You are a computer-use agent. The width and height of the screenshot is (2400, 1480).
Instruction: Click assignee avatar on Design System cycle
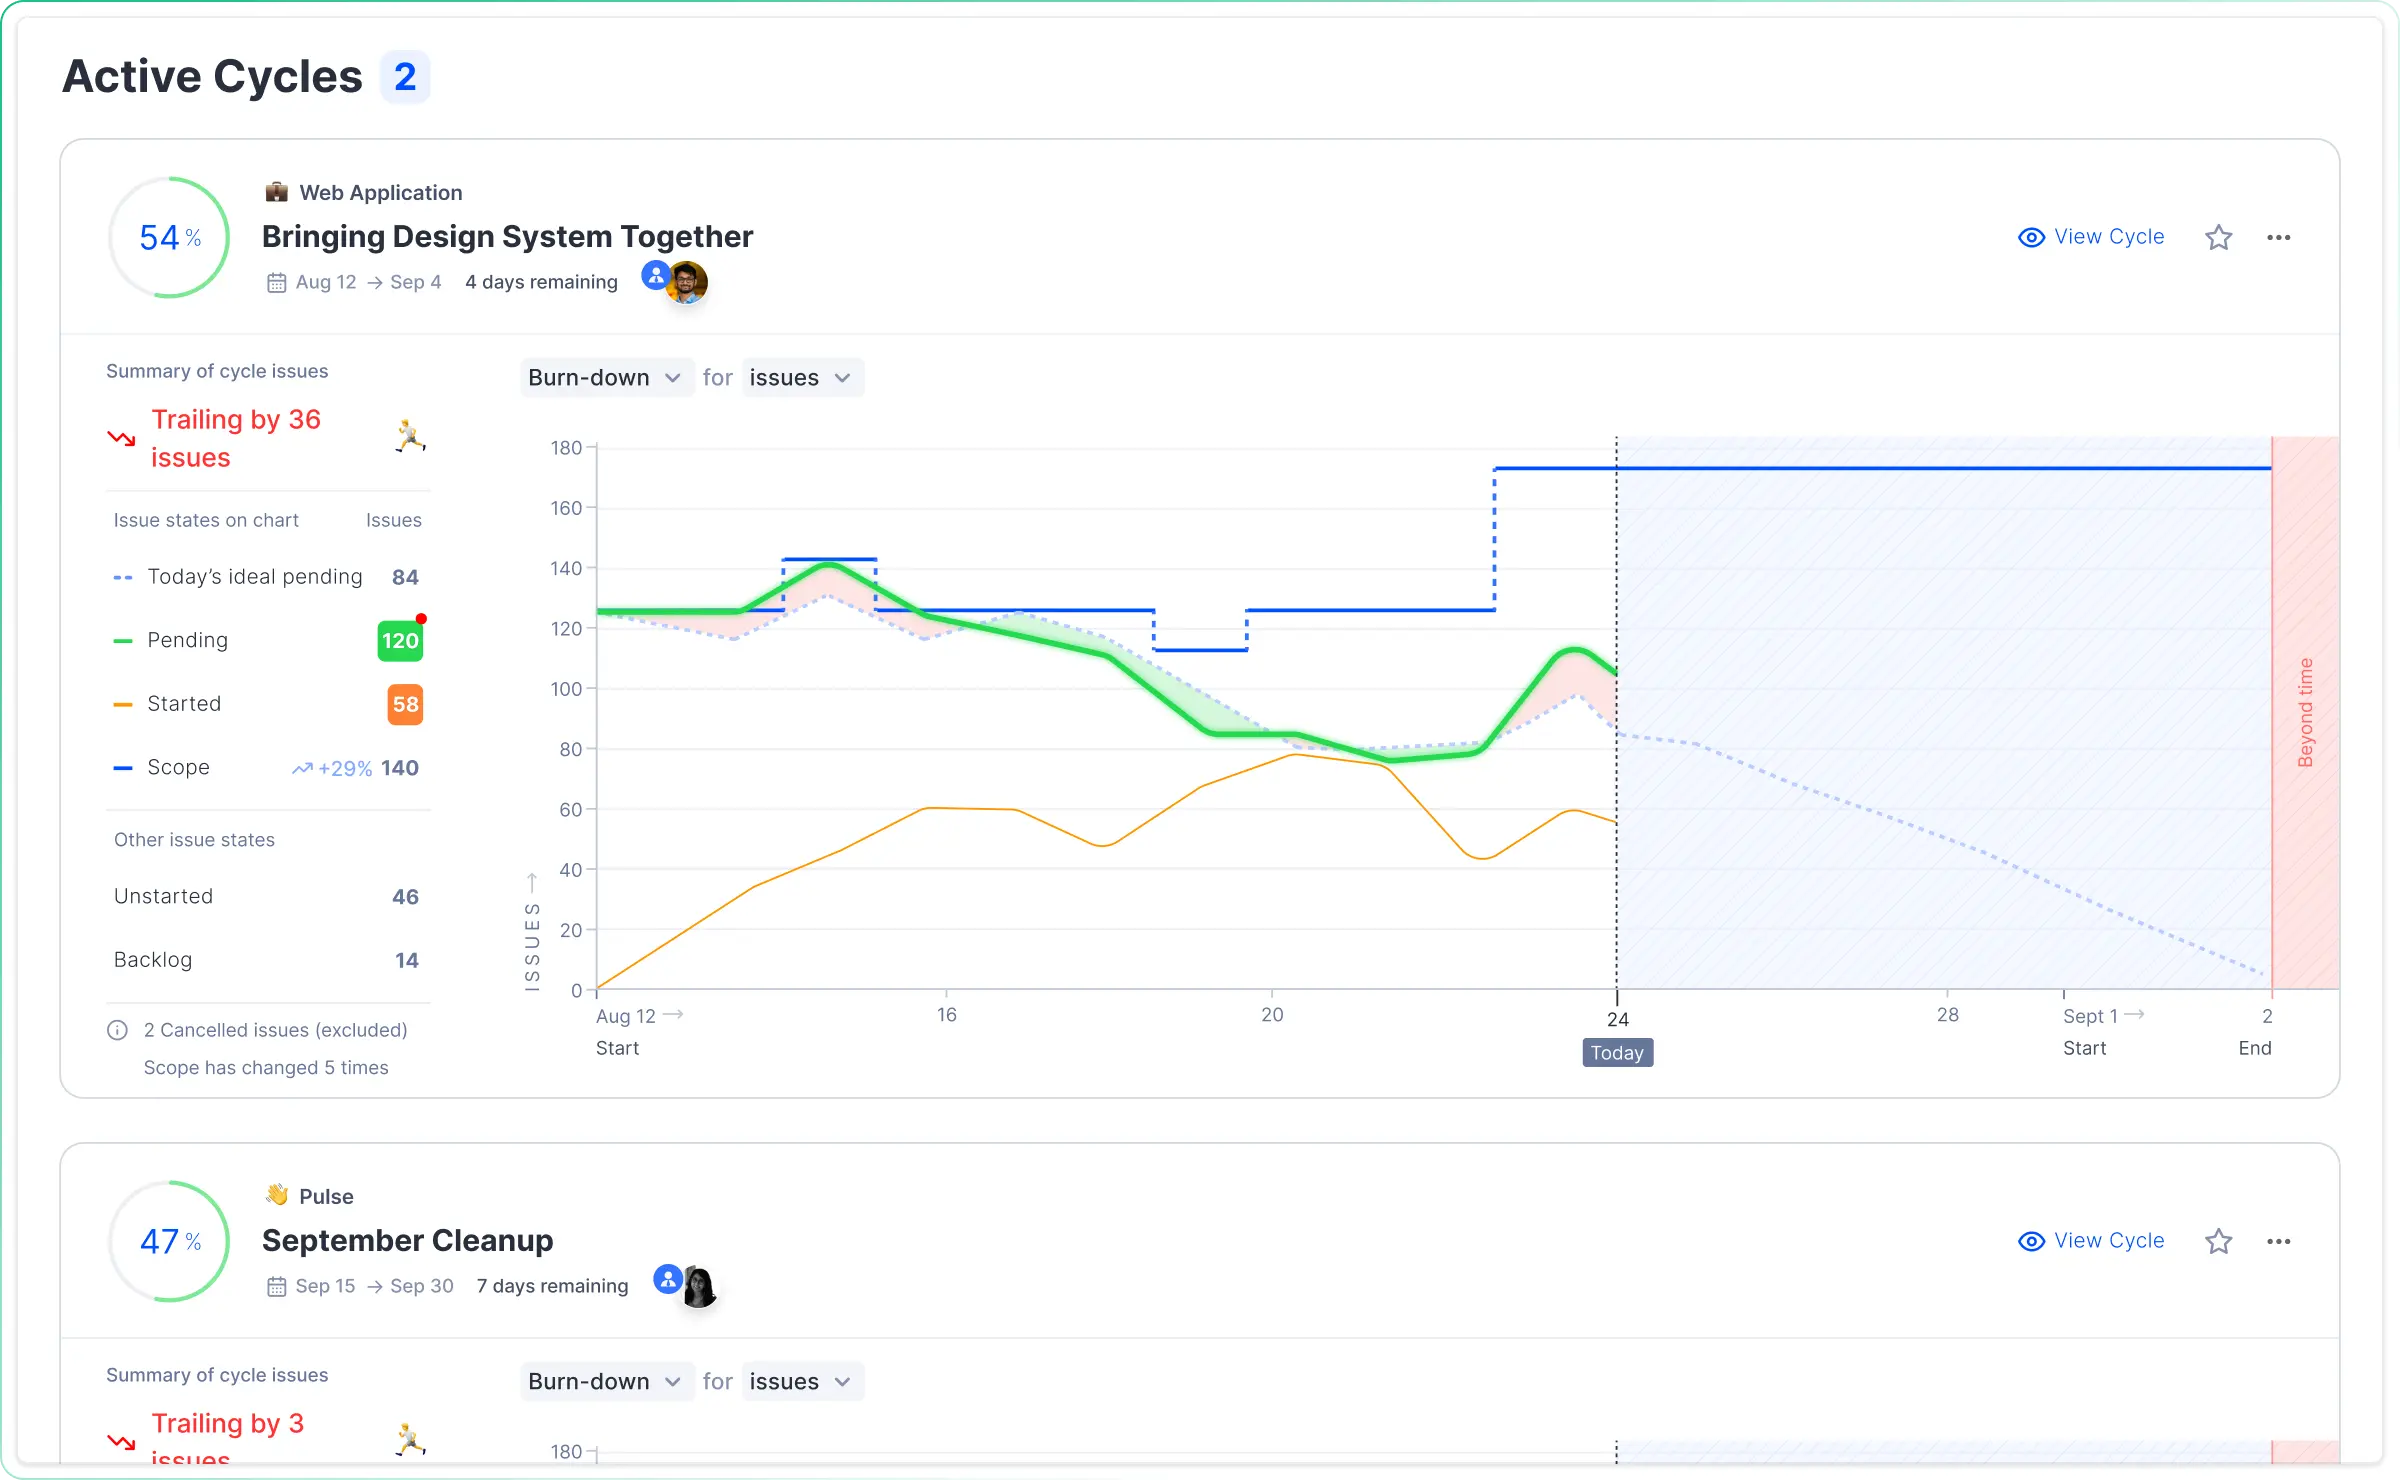(686, 281)
